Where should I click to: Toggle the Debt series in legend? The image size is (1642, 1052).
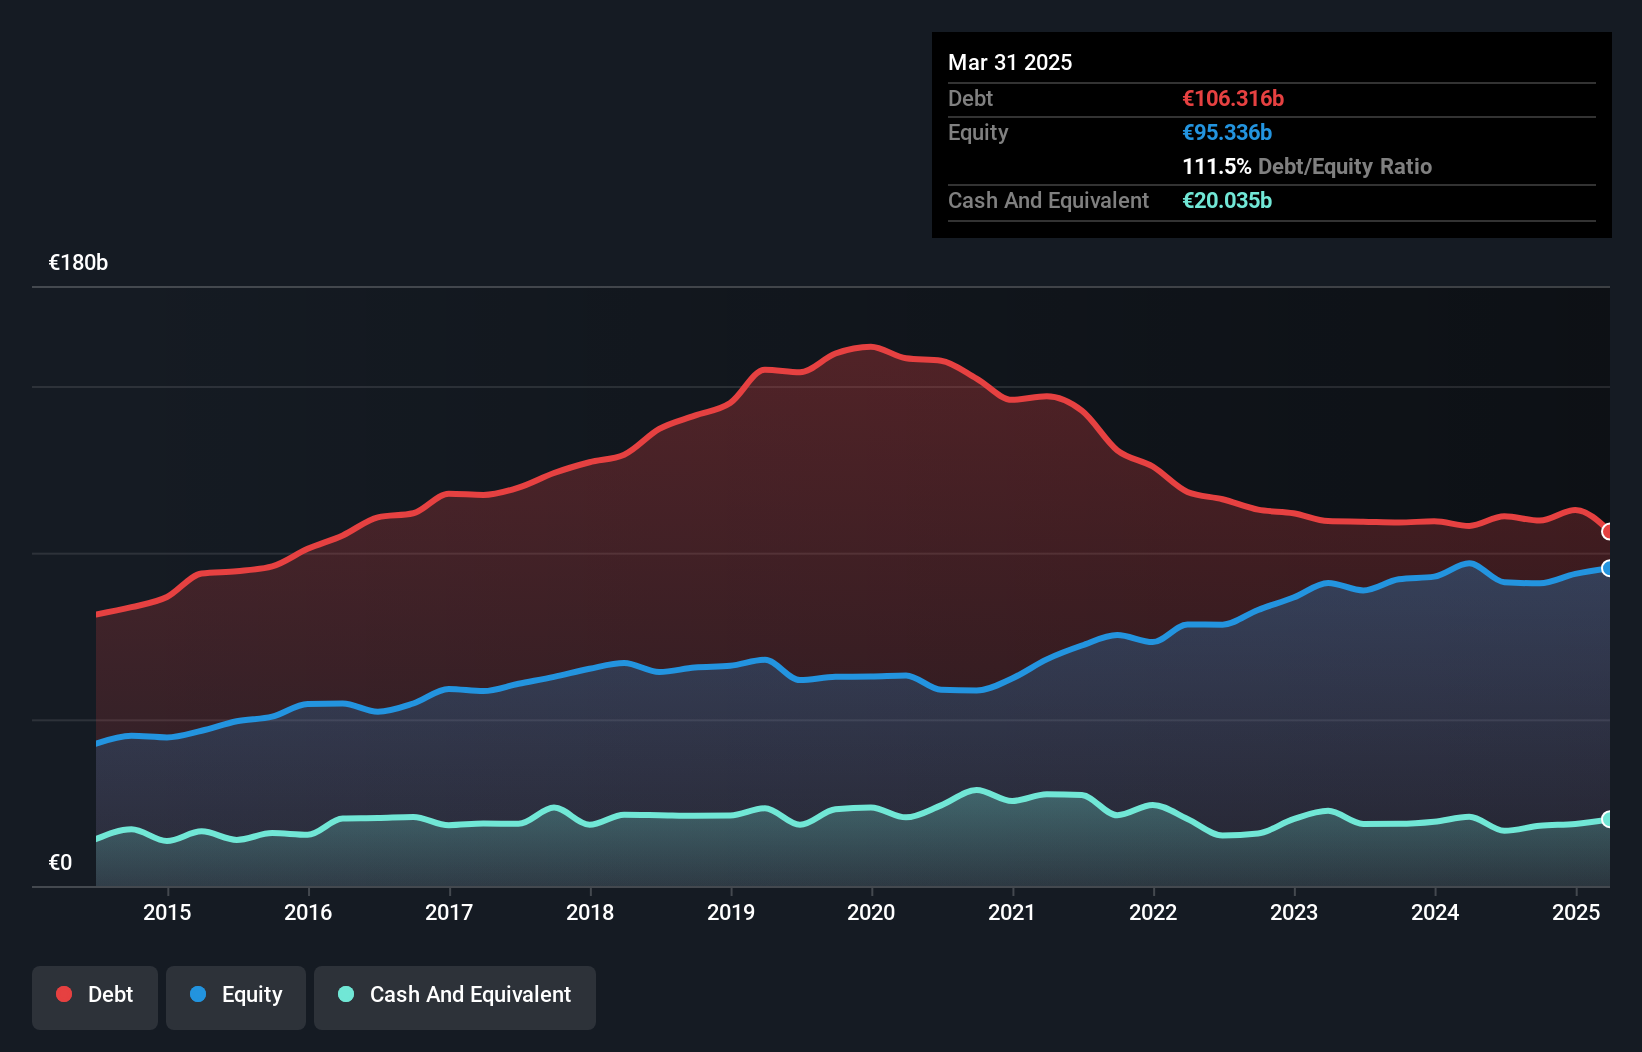pyautogui.click(x=95, y=995)
